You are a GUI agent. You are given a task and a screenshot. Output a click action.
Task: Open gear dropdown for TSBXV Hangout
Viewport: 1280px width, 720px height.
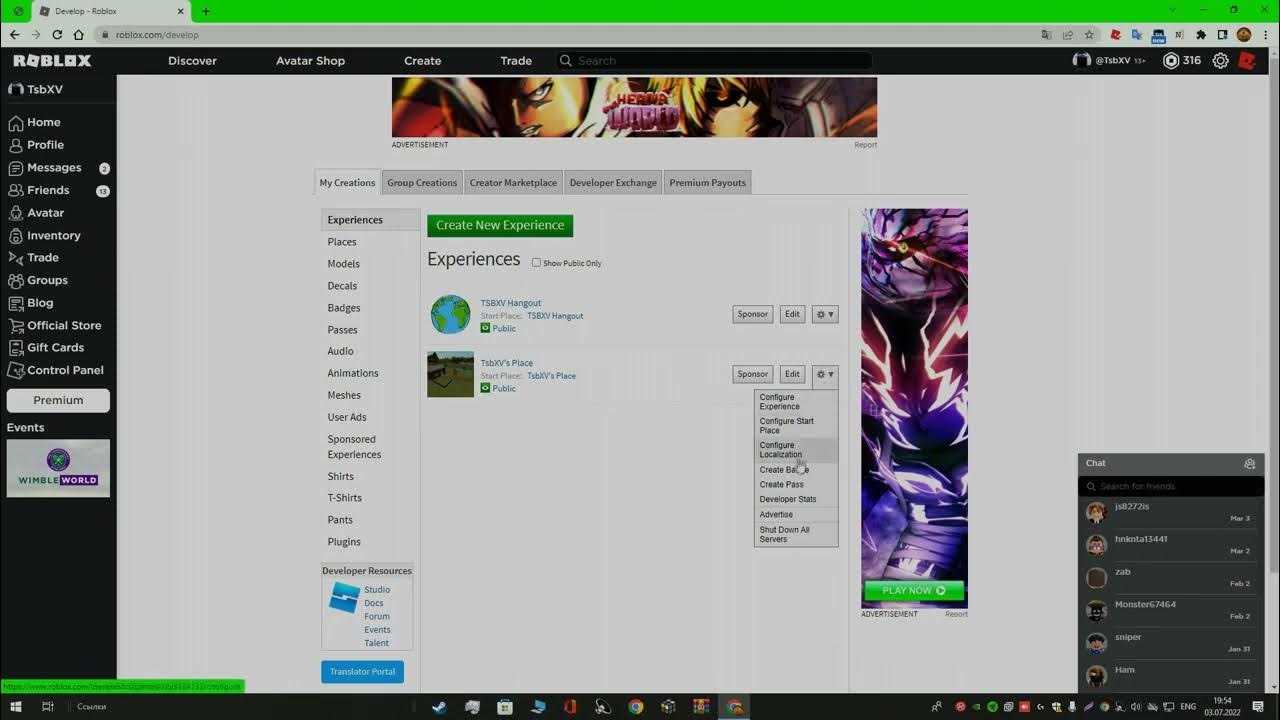pyautogui.click(x=825, y=314)
